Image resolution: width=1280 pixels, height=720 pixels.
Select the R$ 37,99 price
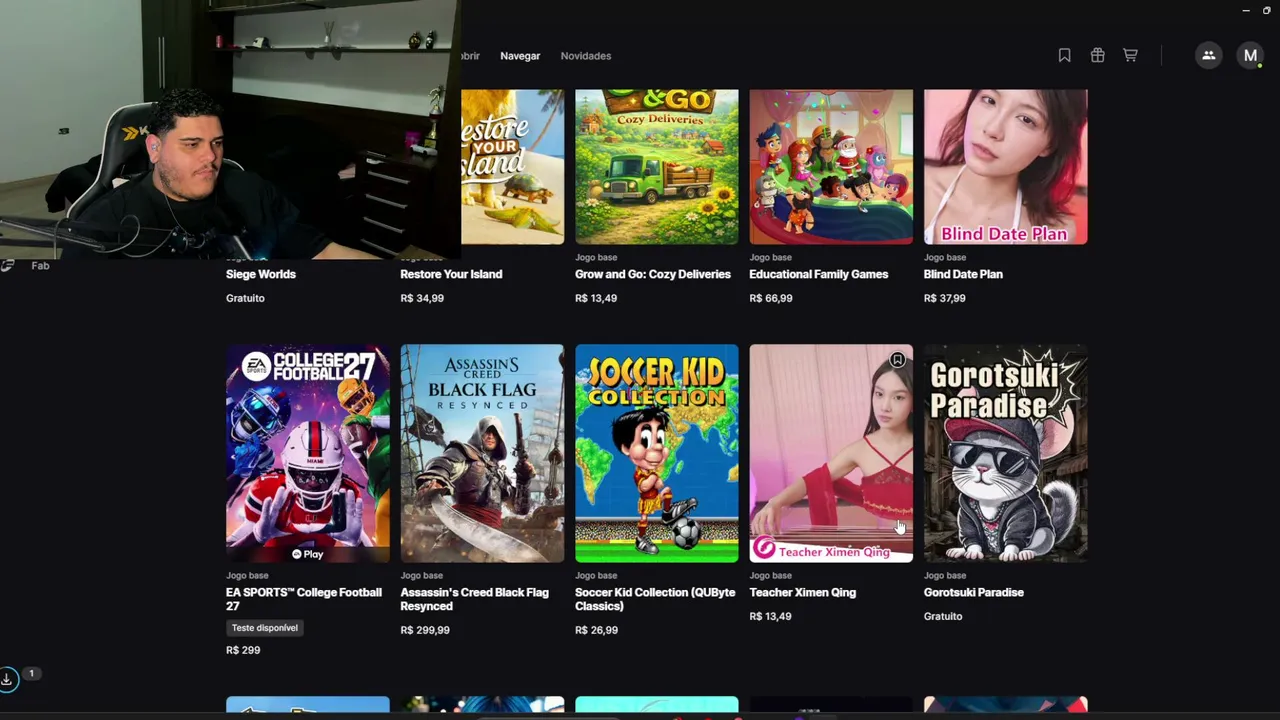[x=945, y=298]
